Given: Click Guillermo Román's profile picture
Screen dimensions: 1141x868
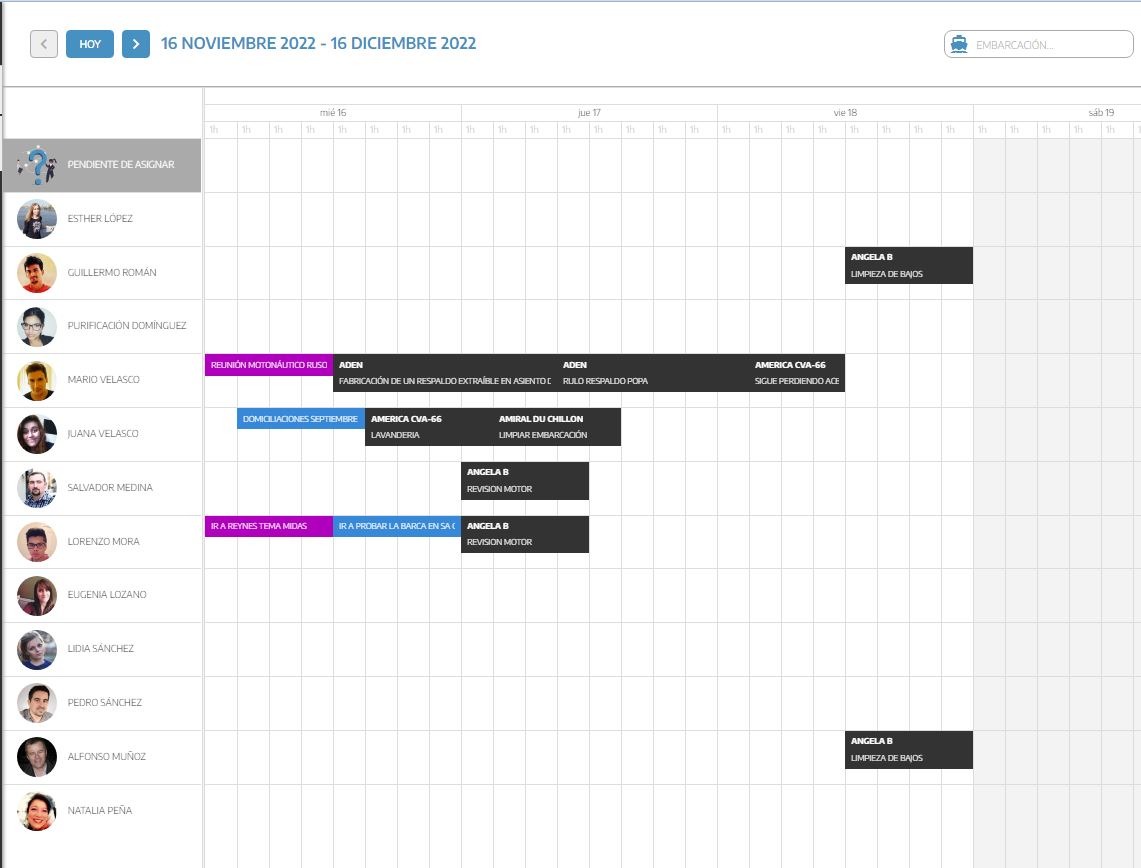Looking at the screenshot, I should 37,273.
